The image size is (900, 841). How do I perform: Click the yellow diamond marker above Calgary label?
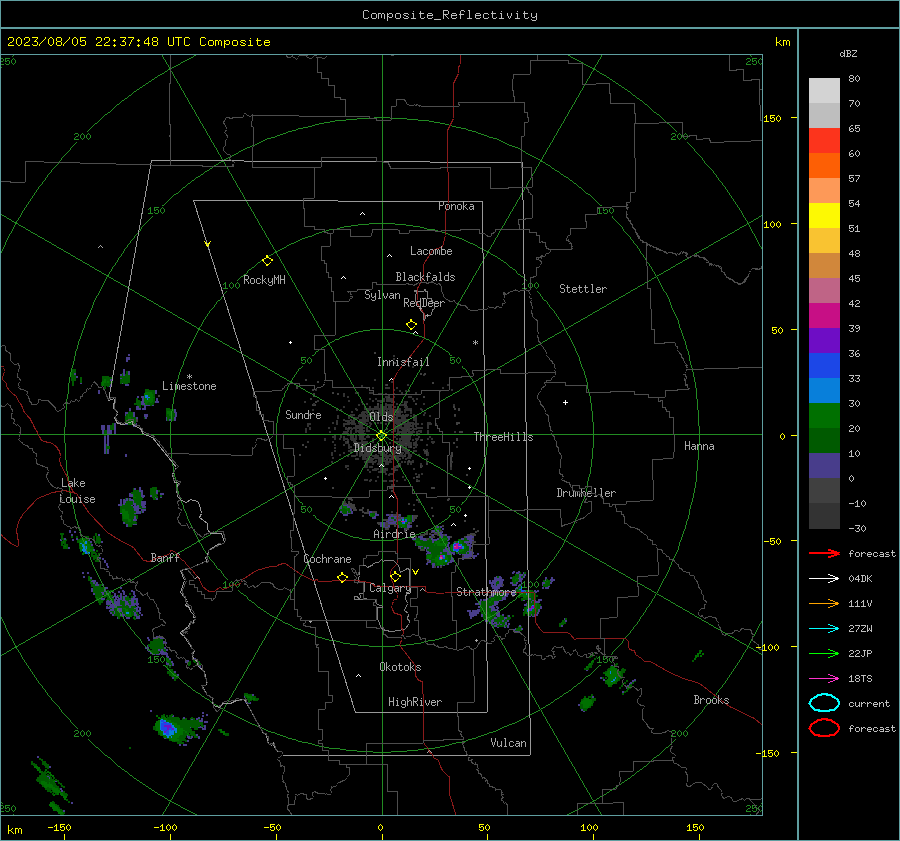395,576
